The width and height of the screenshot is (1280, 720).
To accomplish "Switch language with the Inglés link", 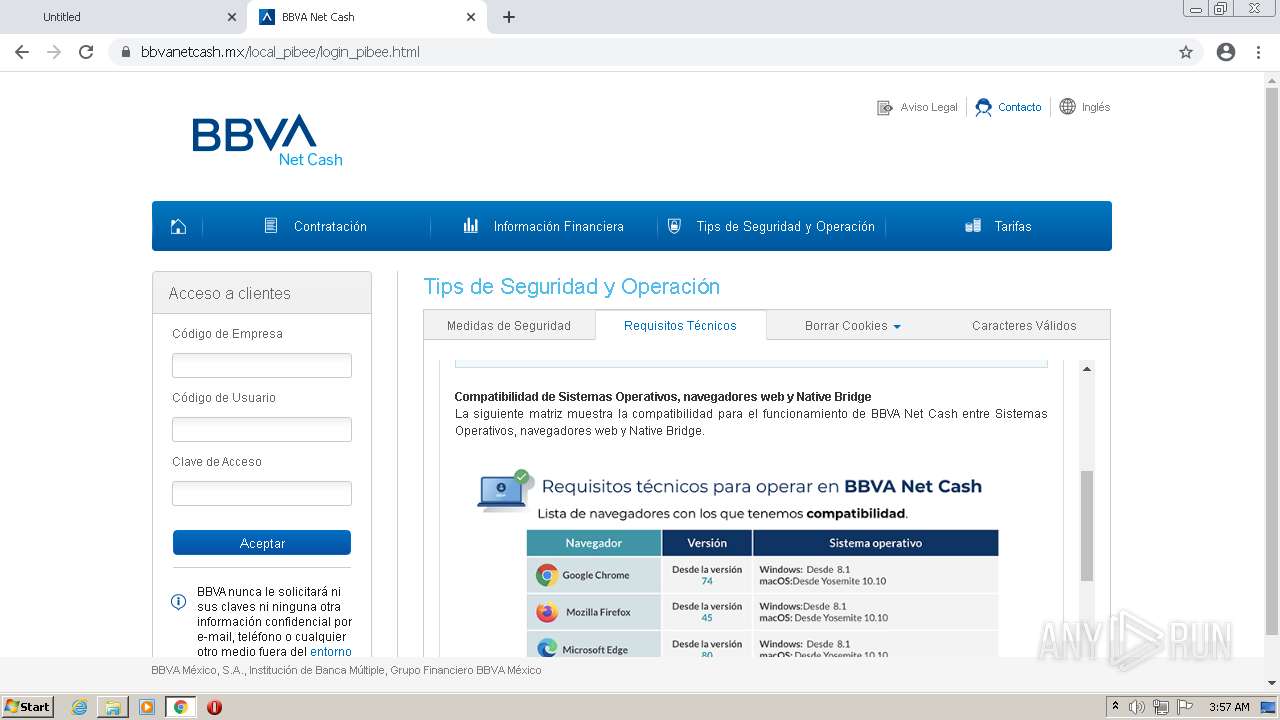I will point(1096,107).
